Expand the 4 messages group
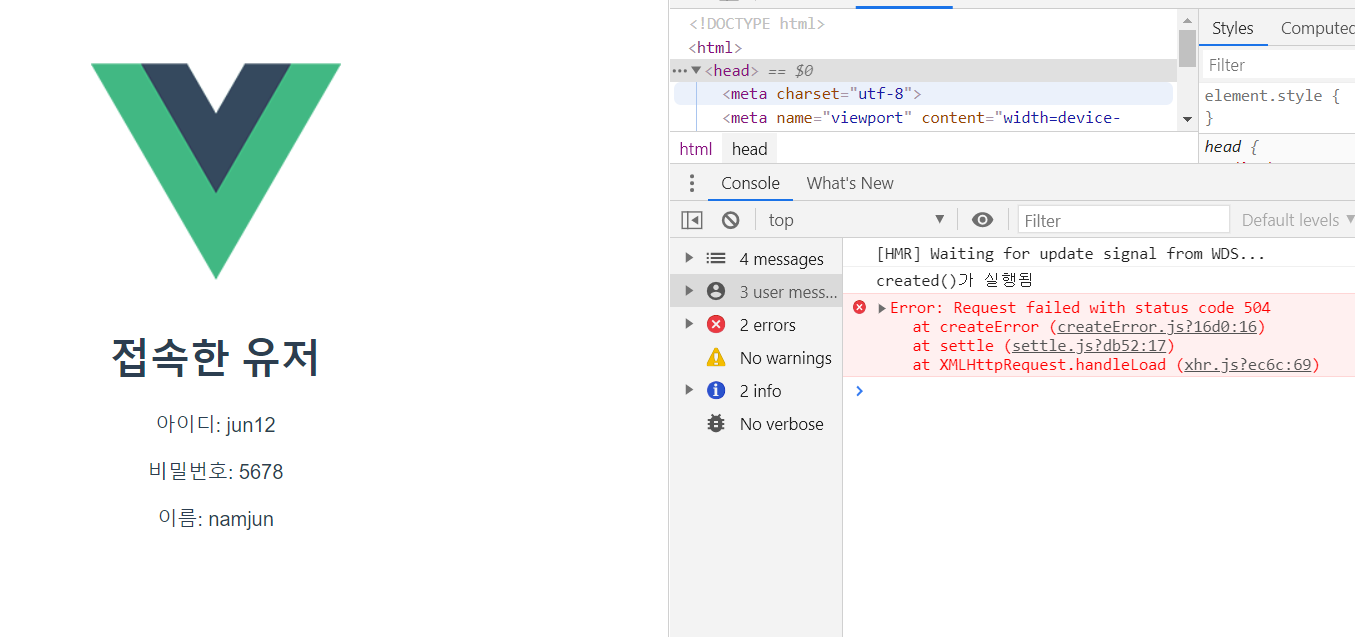The height and width of the screenshot is (637, 1355). pyautogui.click(x=689, y=258)
